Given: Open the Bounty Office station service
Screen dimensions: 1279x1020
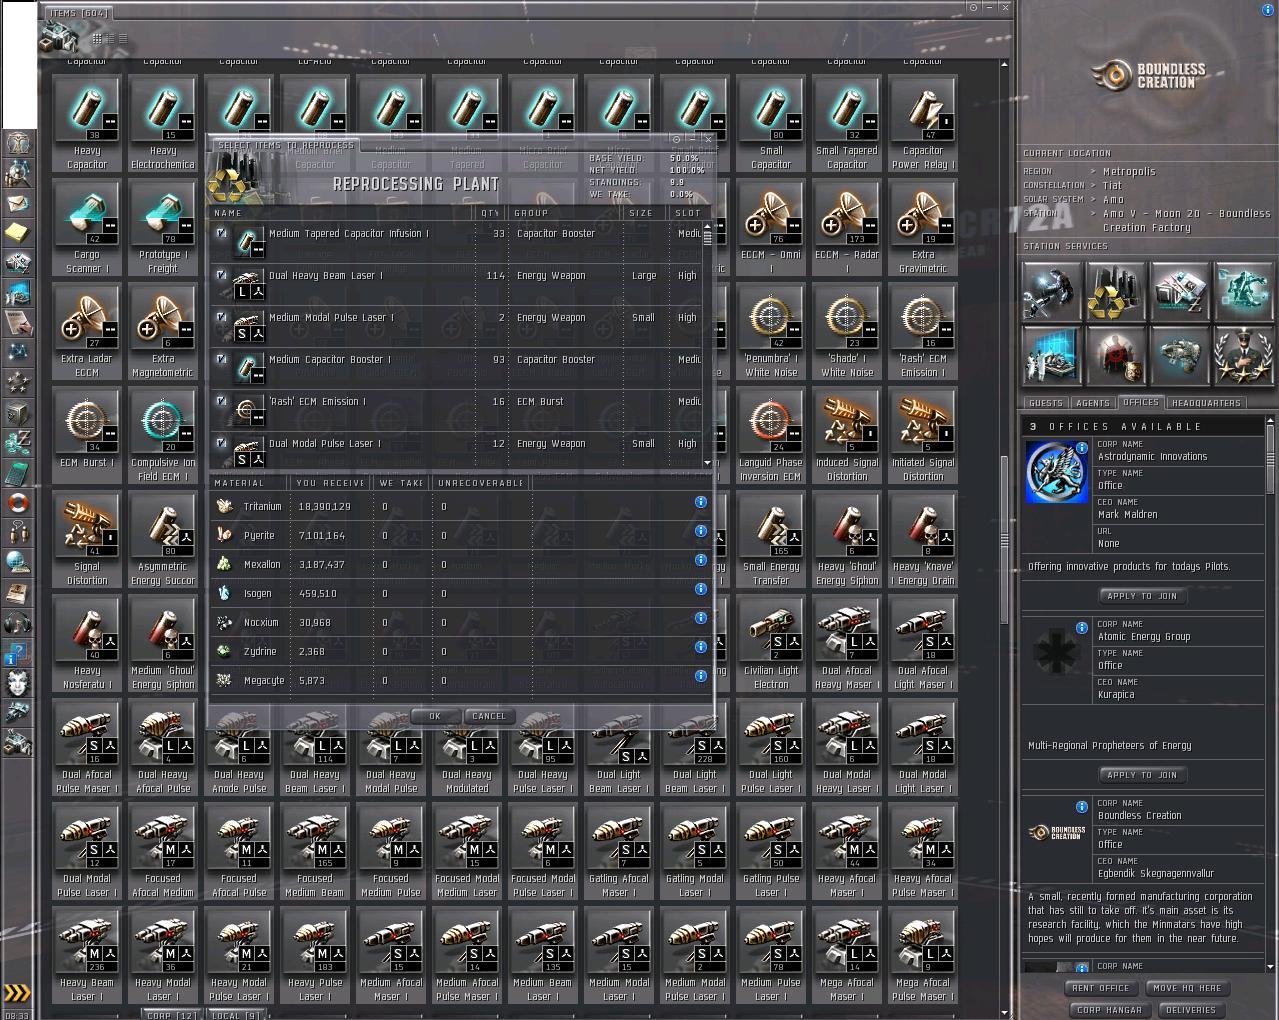Looking at the screenshot, I should (1116, 355).
